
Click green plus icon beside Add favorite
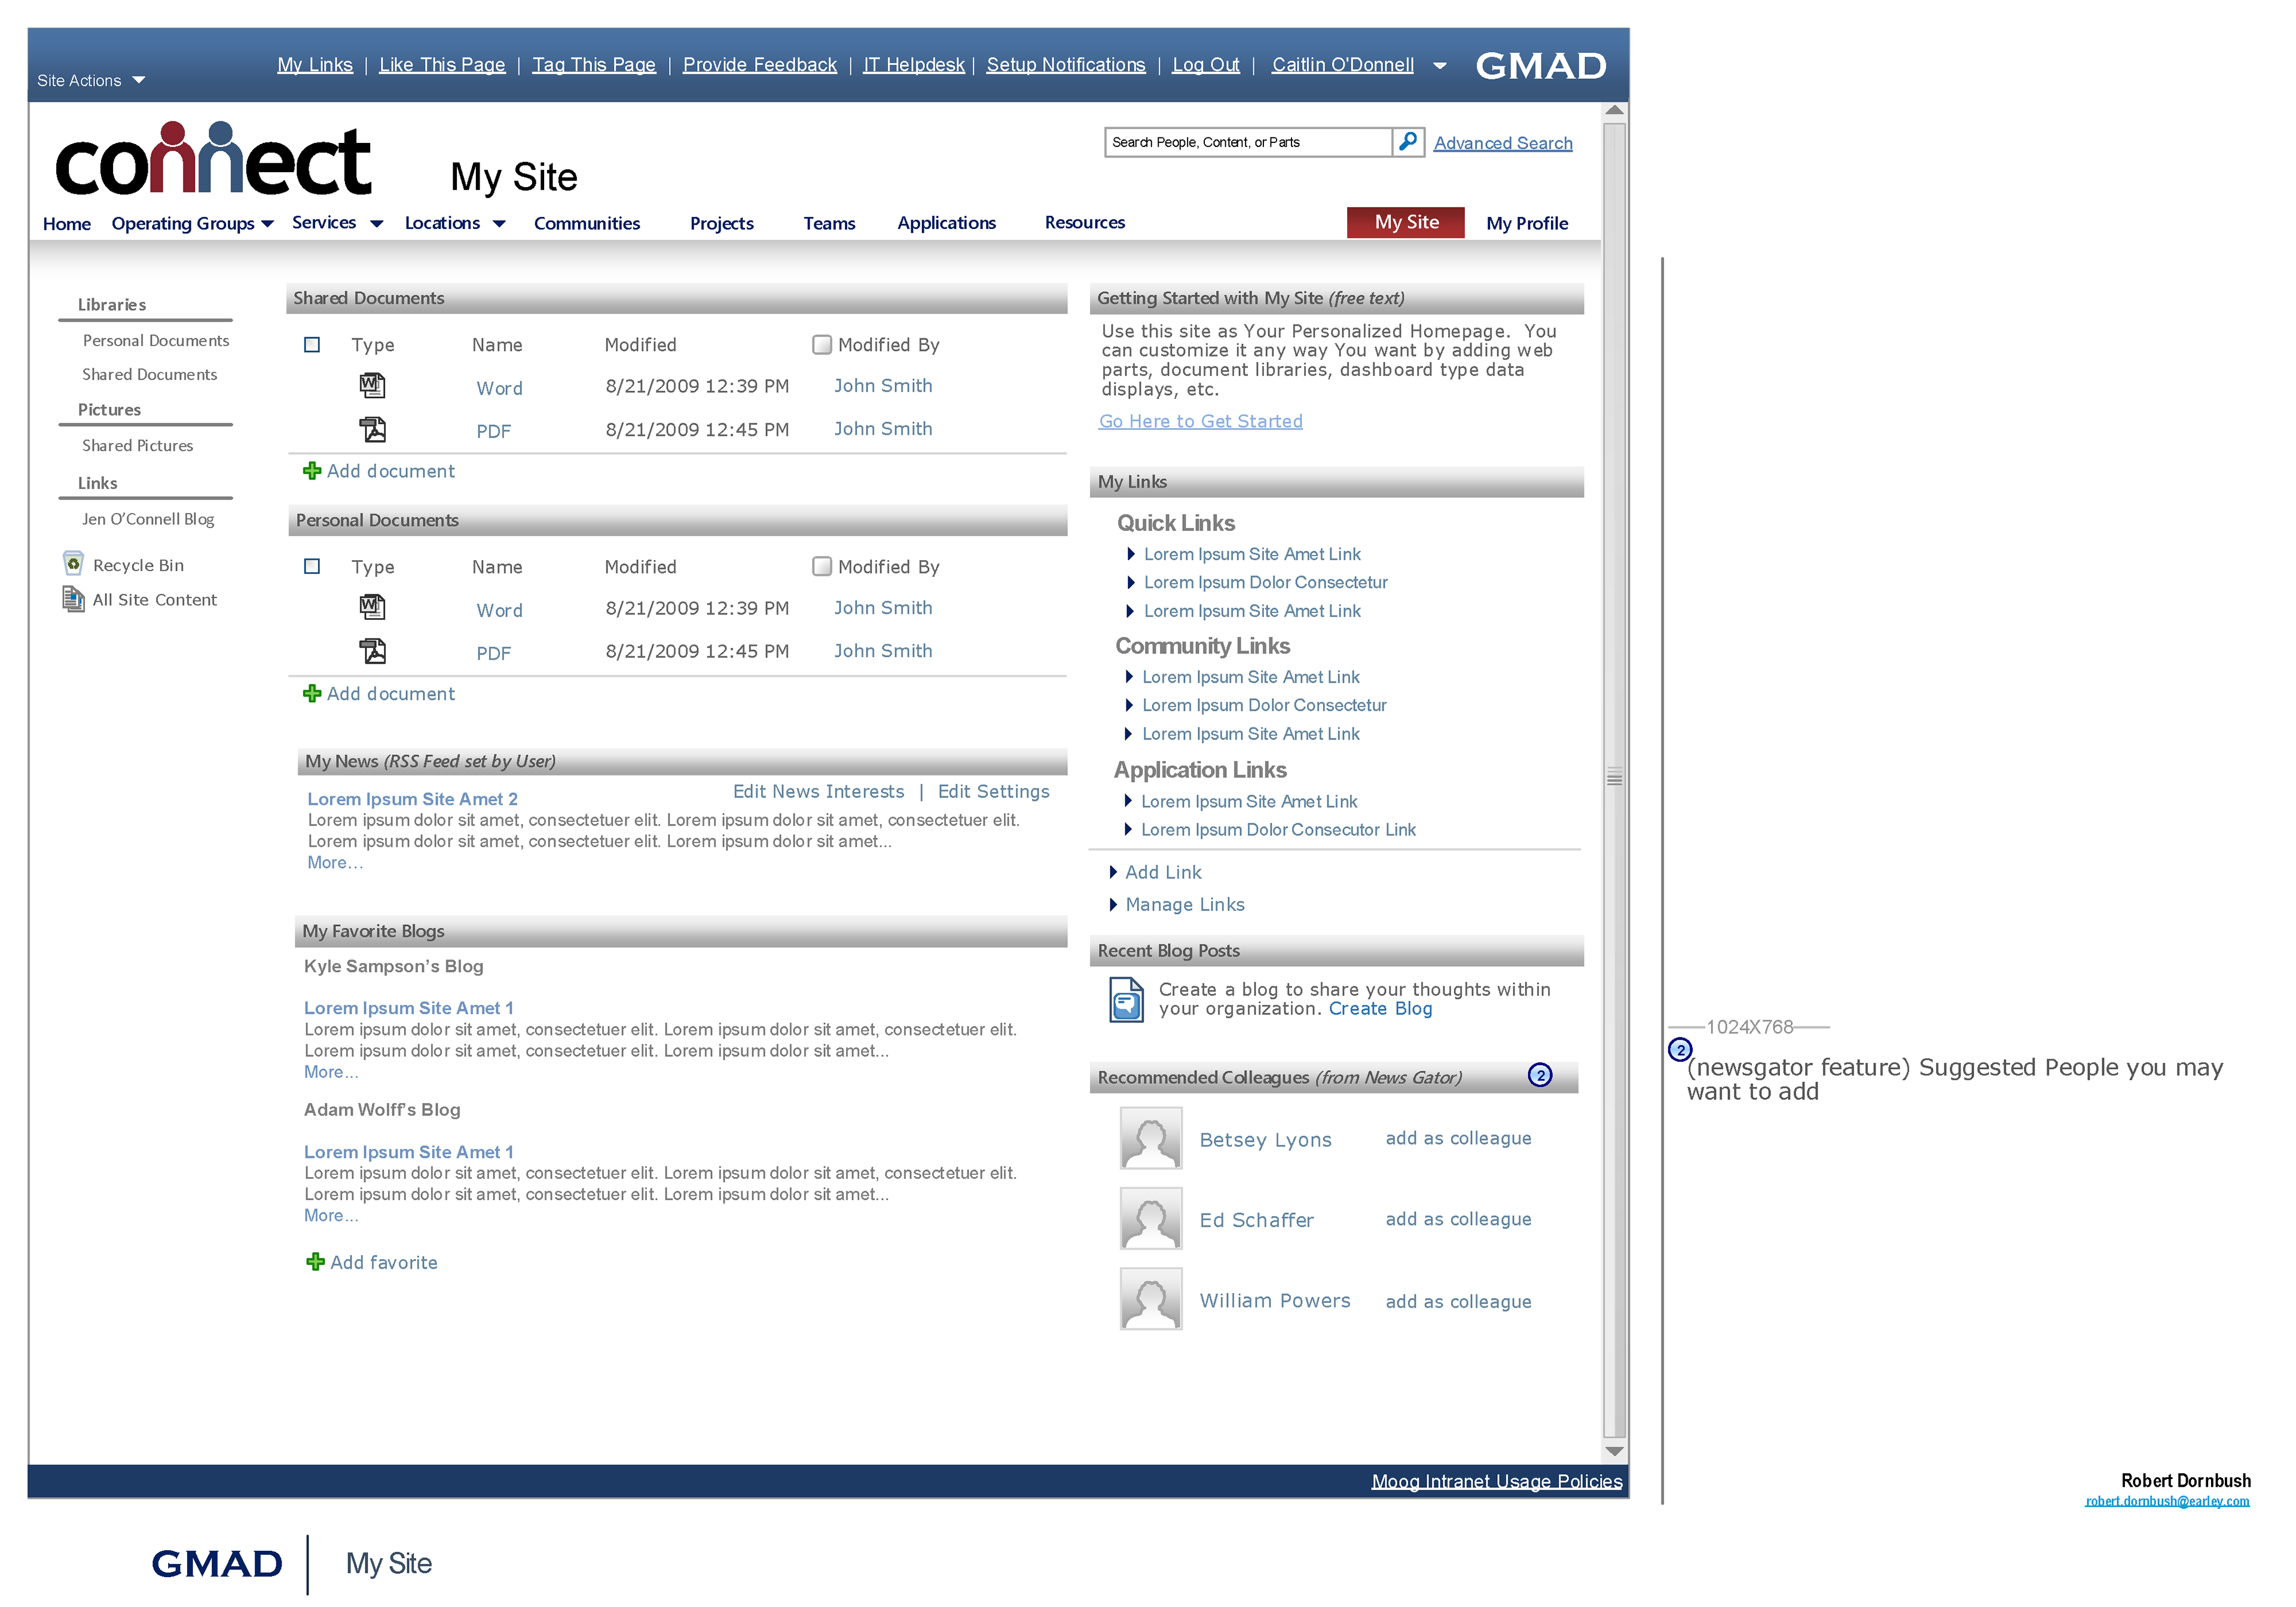tap(315, 1262)
